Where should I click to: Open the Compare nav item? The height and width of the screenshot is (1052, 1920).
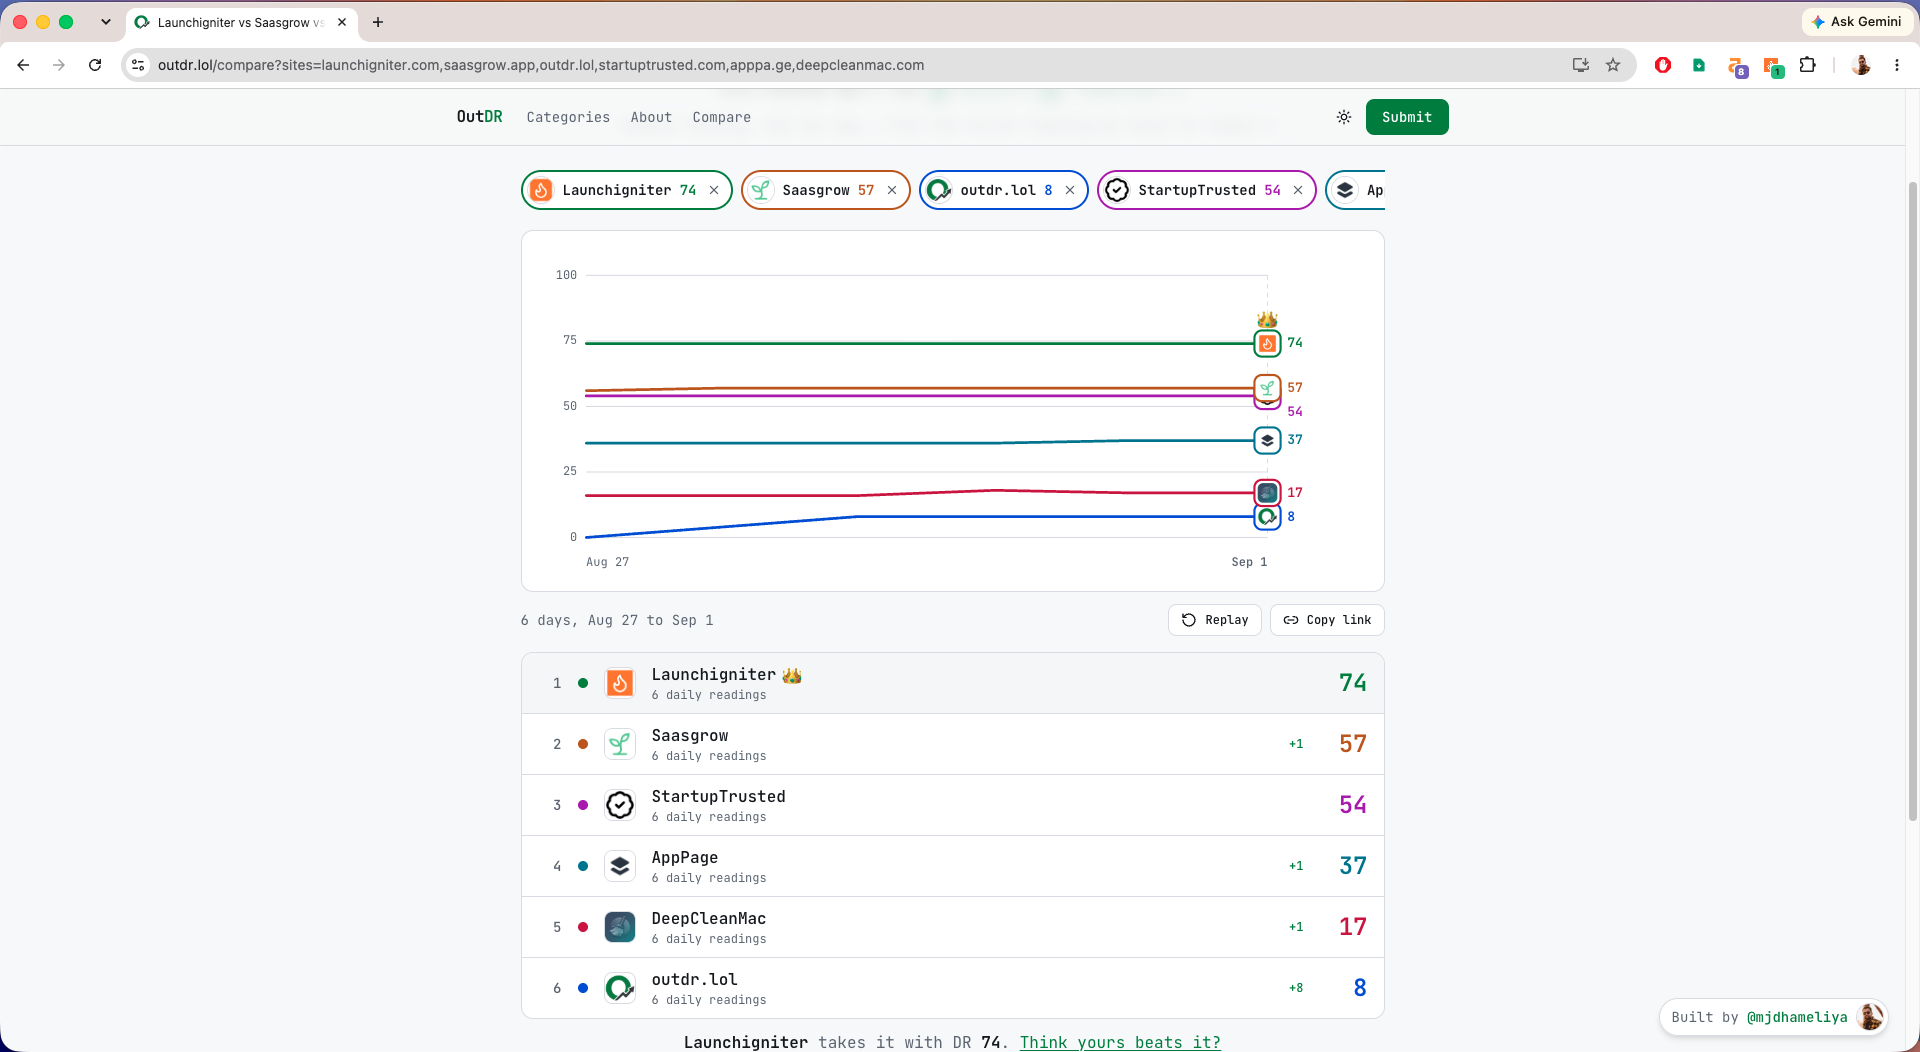[x=722, y=117]
